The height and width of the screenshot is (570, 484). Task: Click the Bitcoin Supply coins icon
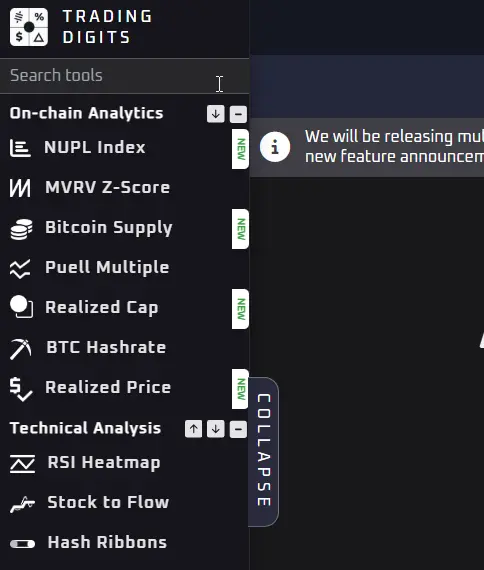point(21,229)
